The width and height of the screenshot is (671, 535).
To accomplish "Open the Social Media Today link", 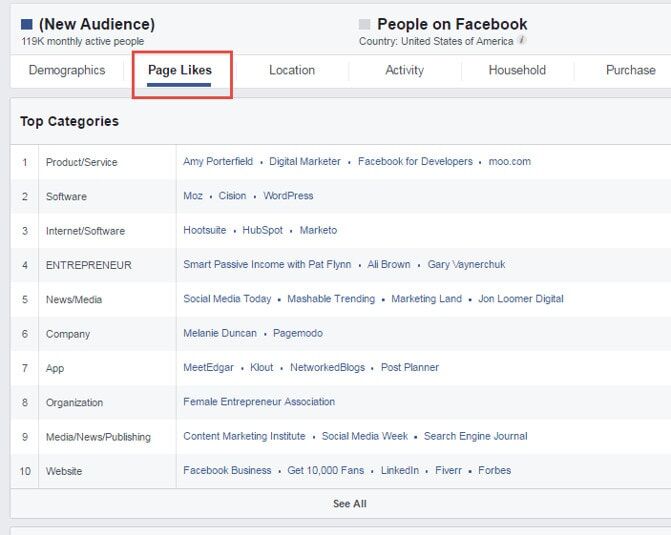I will (227, 299).
